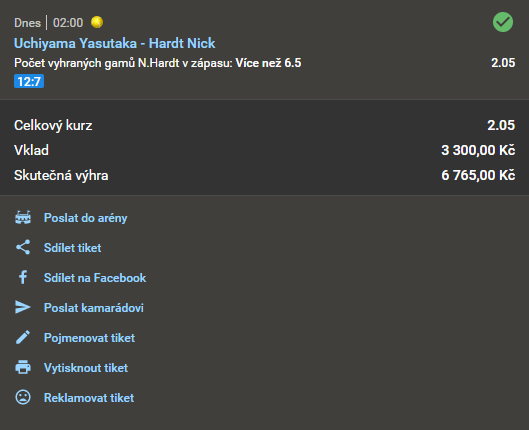Choose Poslat kamarádovi
This screenshot has height=430, width=529.
94,308
